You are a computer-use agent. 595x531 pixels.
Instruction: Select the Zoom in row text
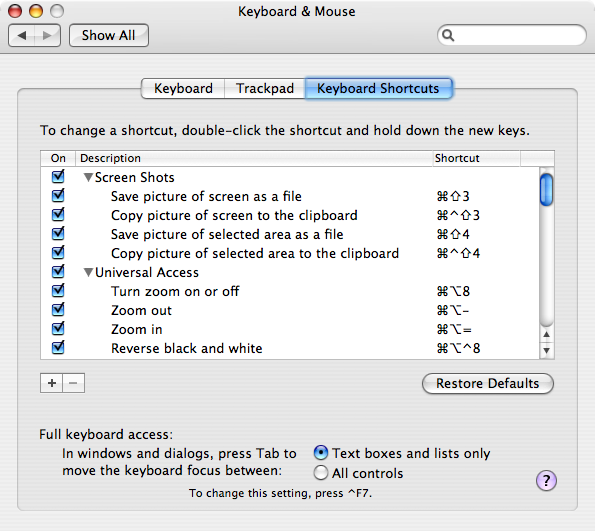pyautogui.click(x=137, y=329)
